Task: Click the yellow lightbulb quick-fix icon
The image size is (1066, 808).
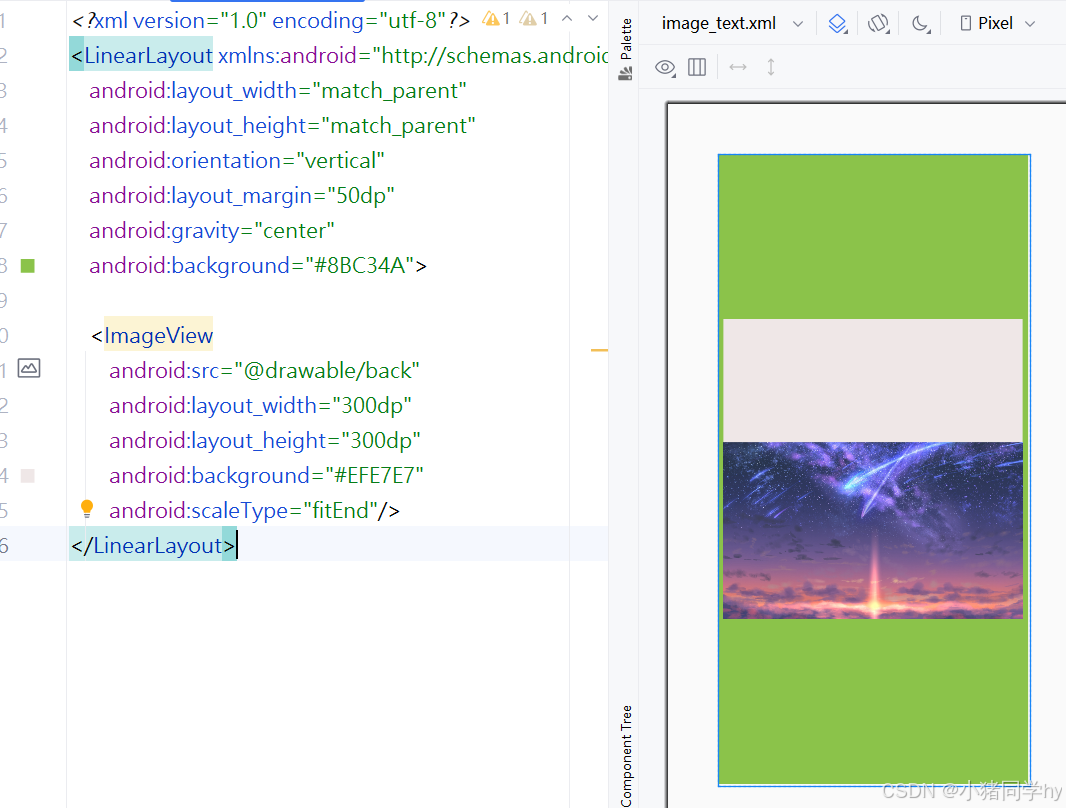Action: click(x=87, y=509)
